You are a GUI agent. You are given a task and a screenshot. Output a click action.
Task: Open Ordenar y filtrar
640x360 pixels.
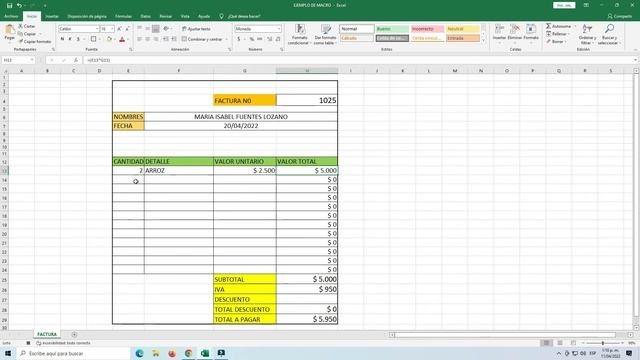click(587, 34)
